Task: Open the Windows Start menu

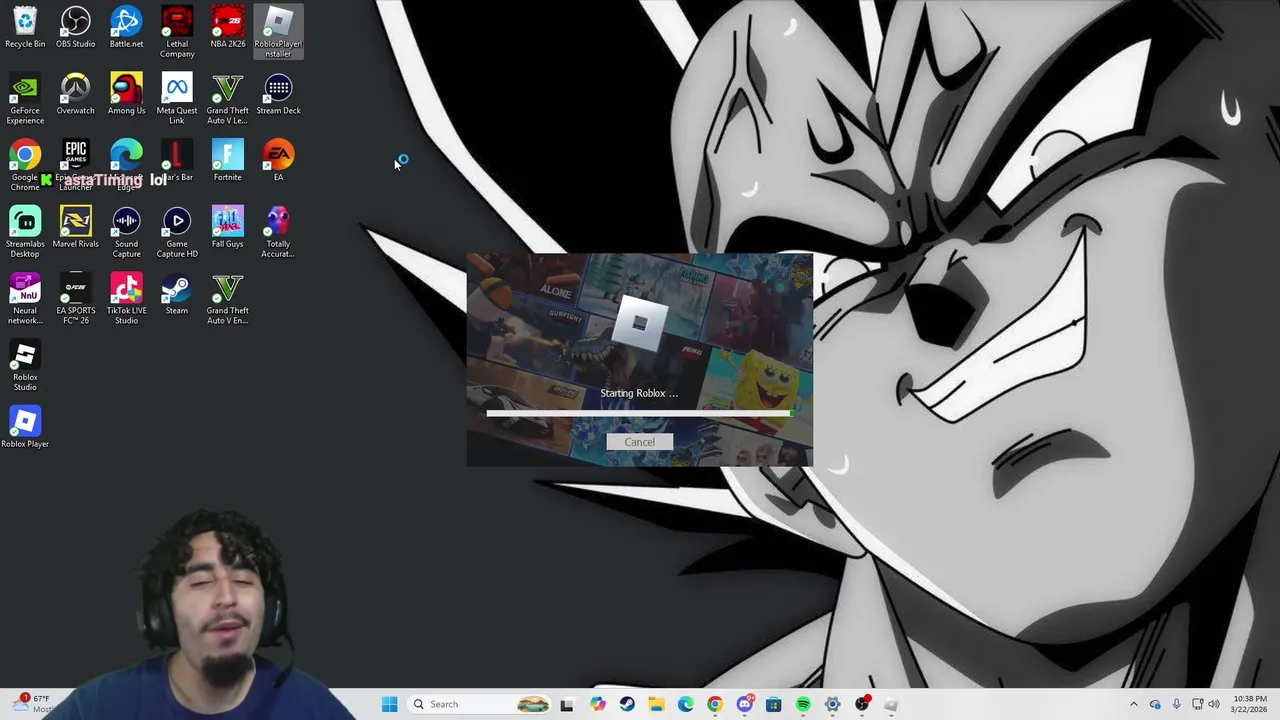Action: pyautogui.click(x=389, y=704)
